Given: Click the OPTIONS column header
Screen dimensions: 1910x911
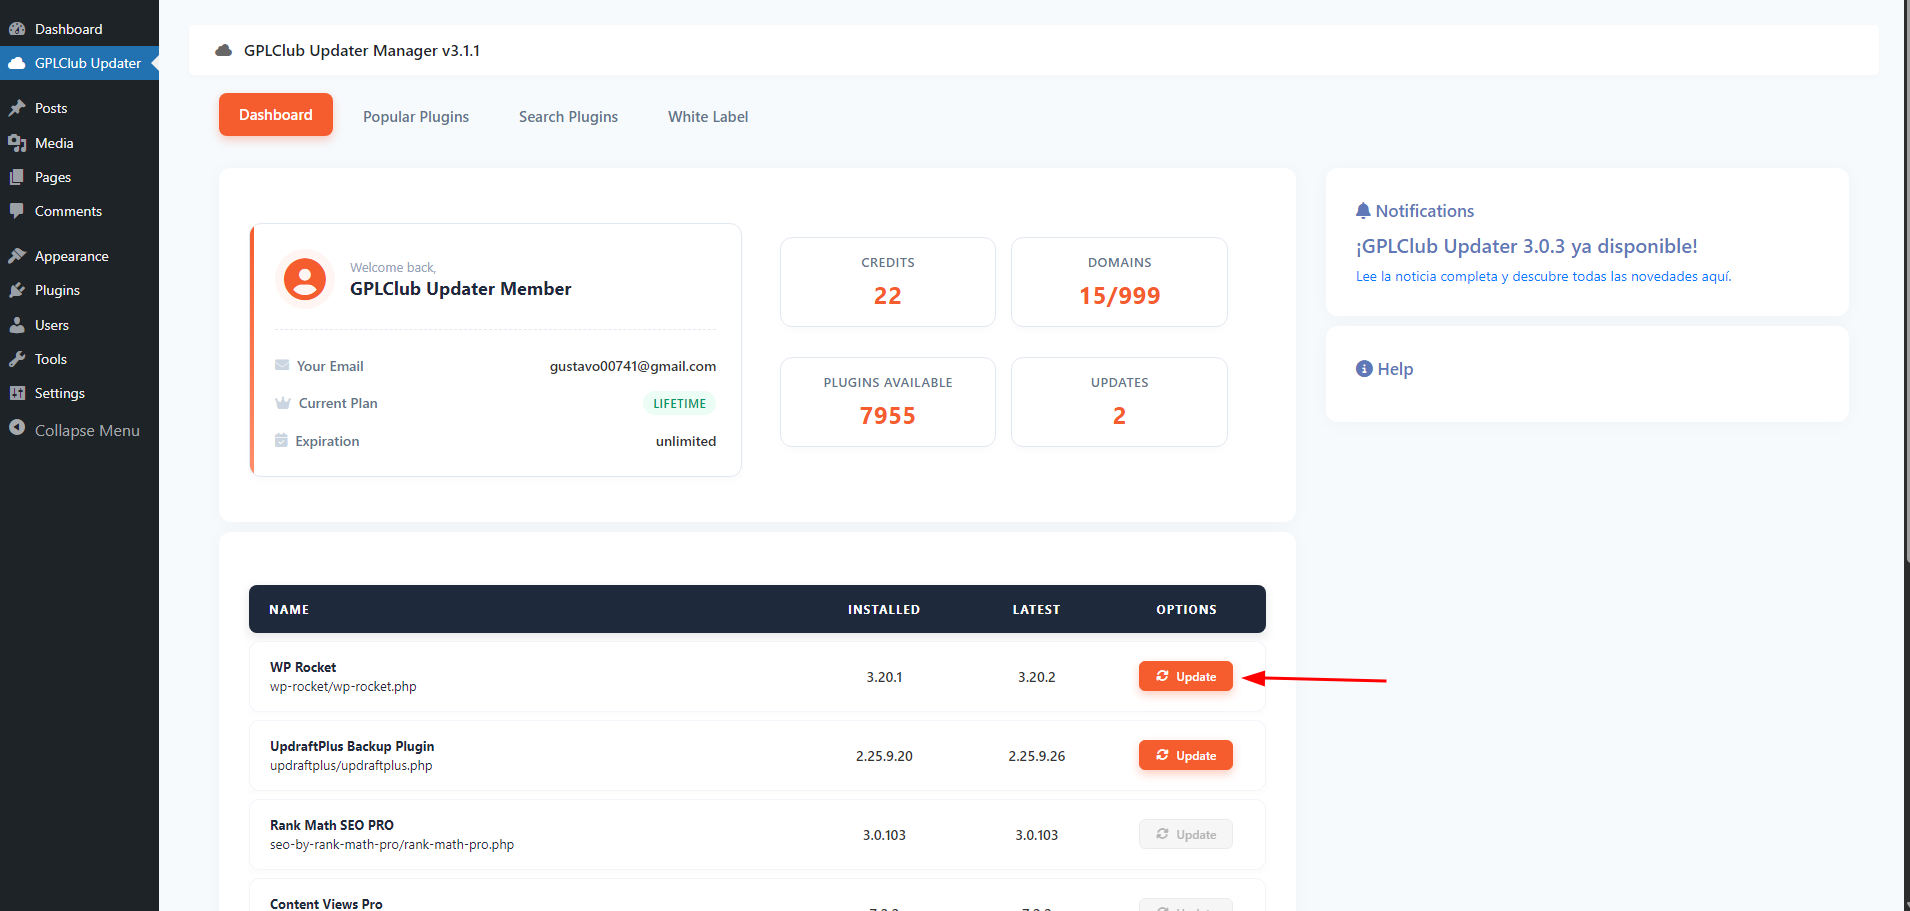Looking at the screenshot, I should (1186, 609).
